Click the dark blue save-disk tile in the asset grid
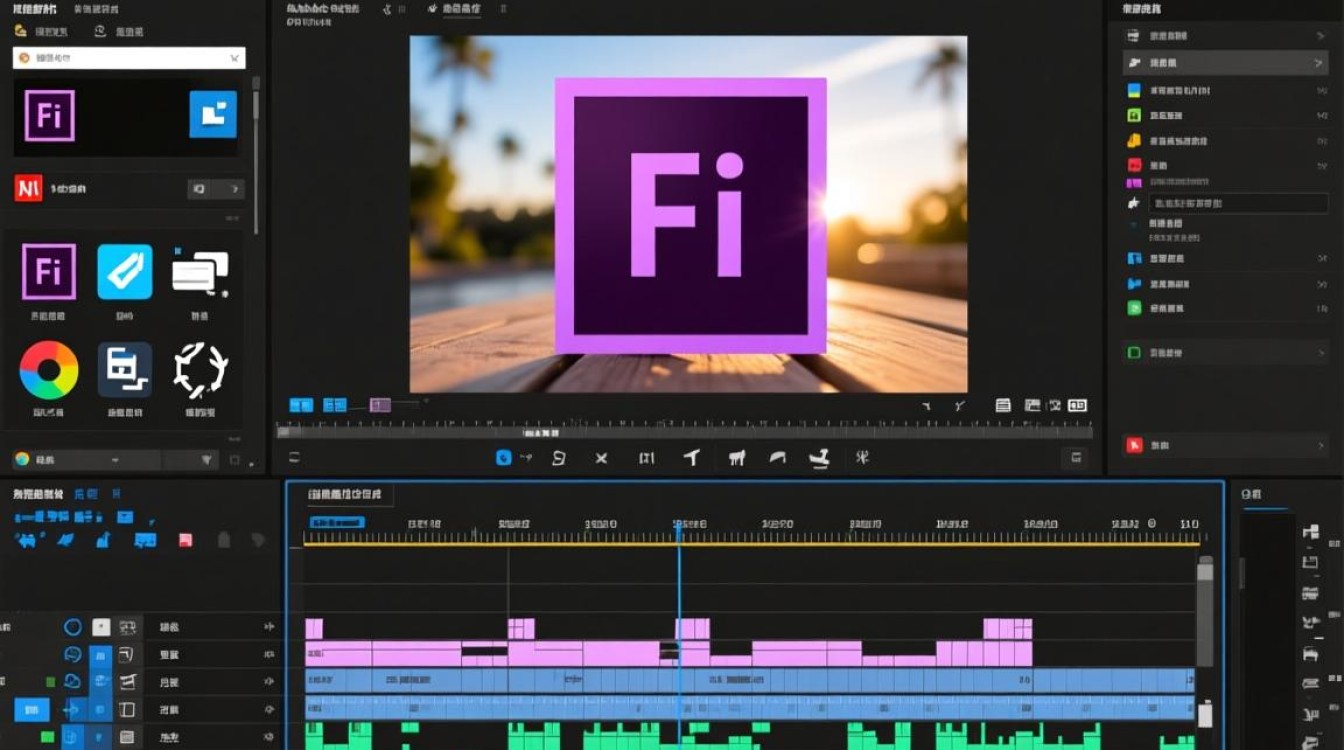Viewport: 1344px width, 750px height. click(x=125, y=370)
